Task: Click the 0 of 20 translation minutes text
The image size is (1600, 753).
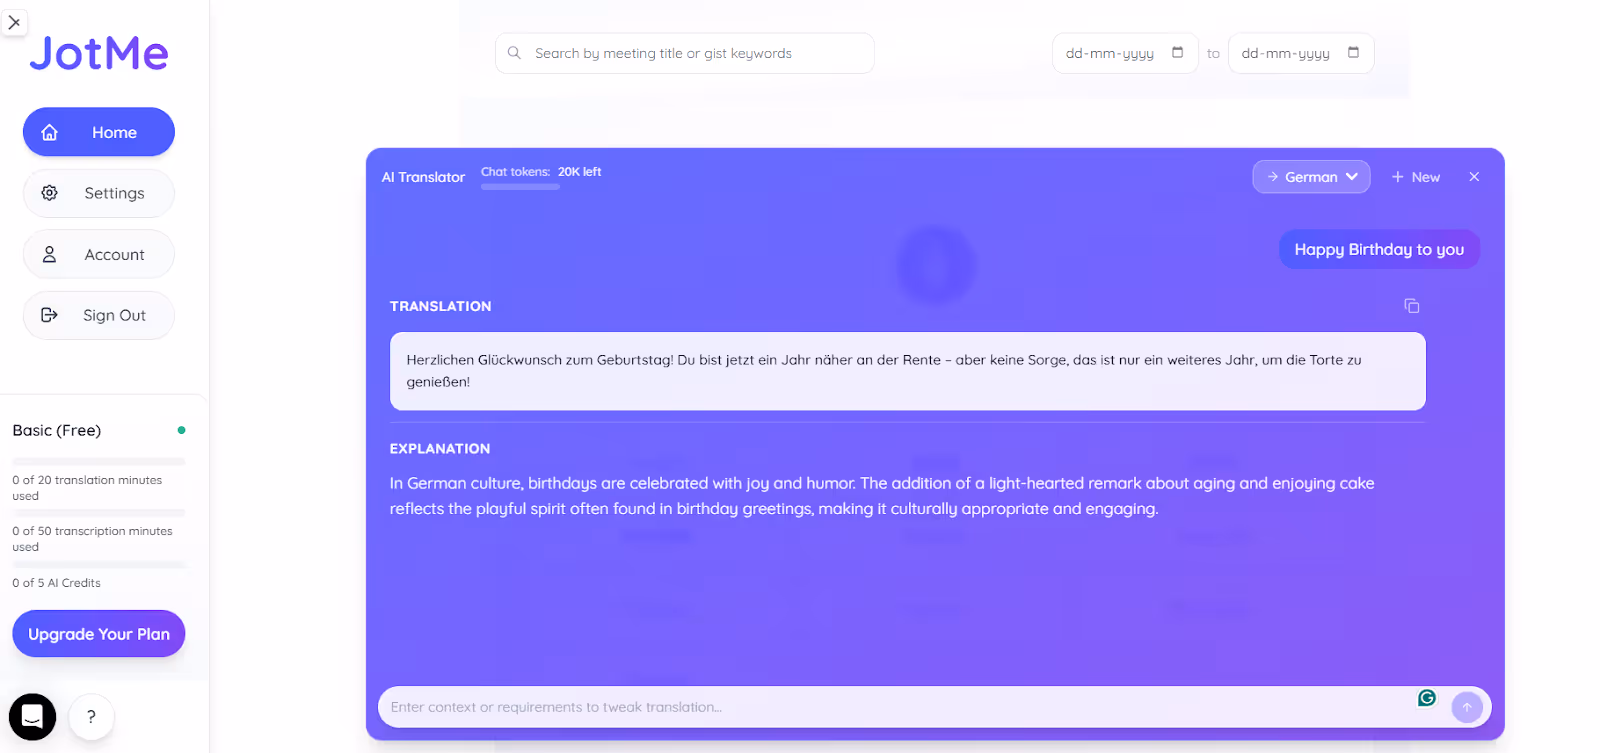Action: click(87, 488)
